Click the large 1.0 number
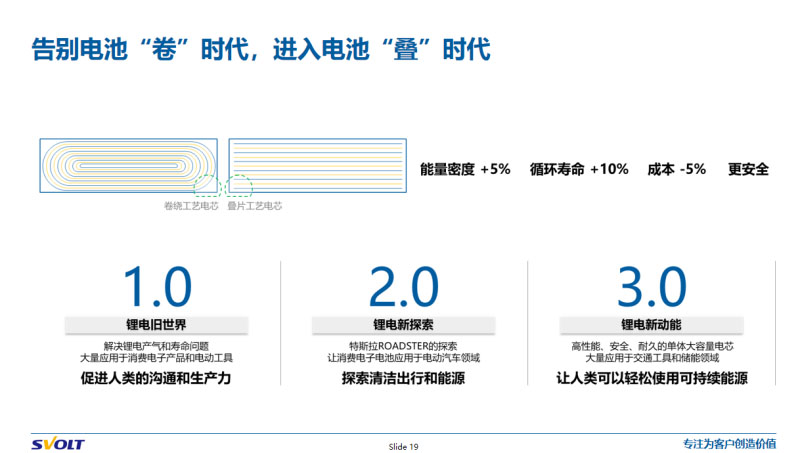Screen dimensions: 800x453 pyautogui.click(x=156, y=287)
